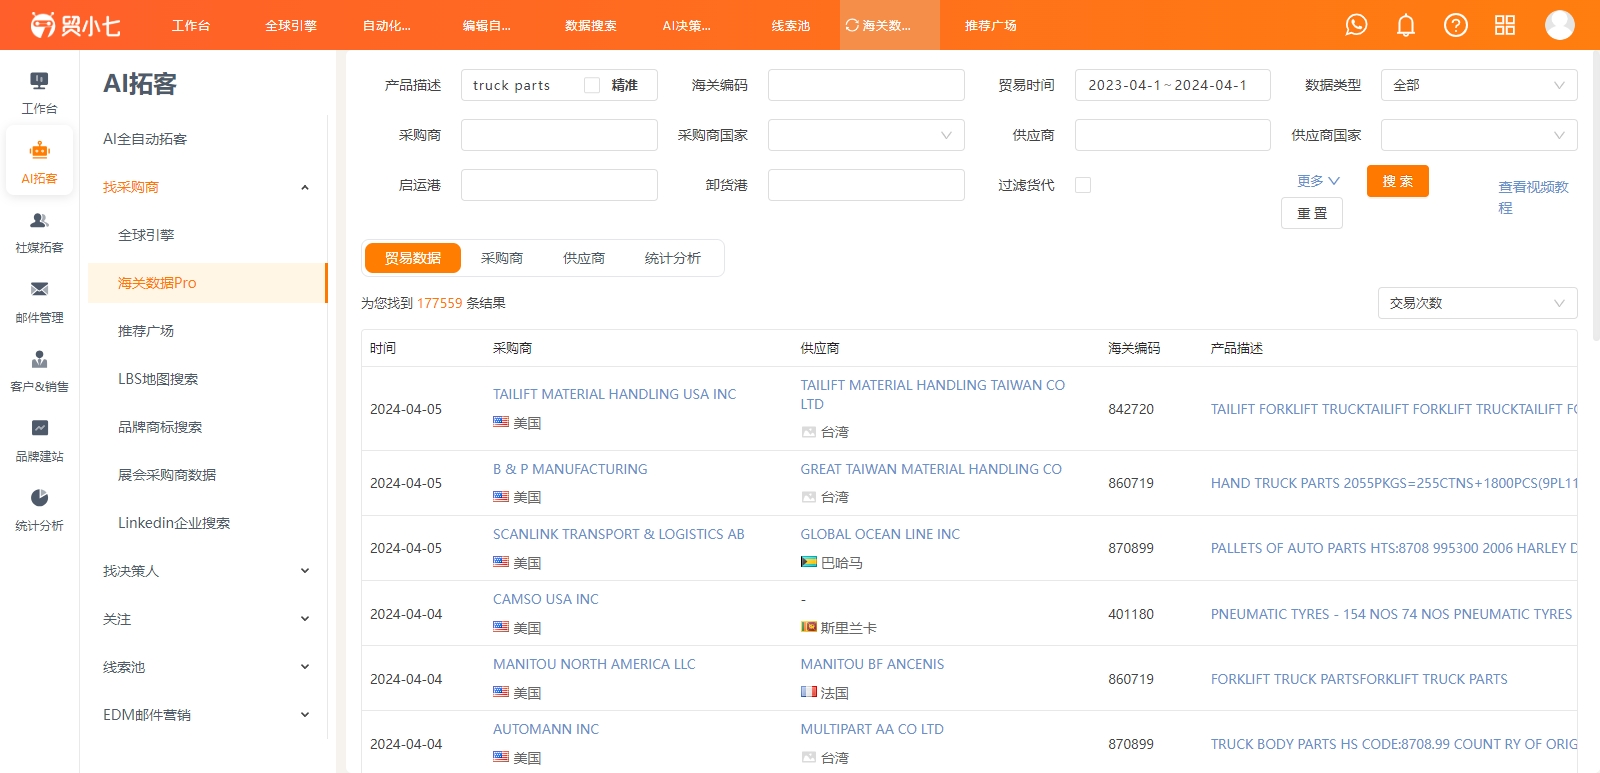The height and width of the screenshot is (773, 1600).
Task: Go to 工作台 in left icon sidebar
Action: click(x=39, y=93)
